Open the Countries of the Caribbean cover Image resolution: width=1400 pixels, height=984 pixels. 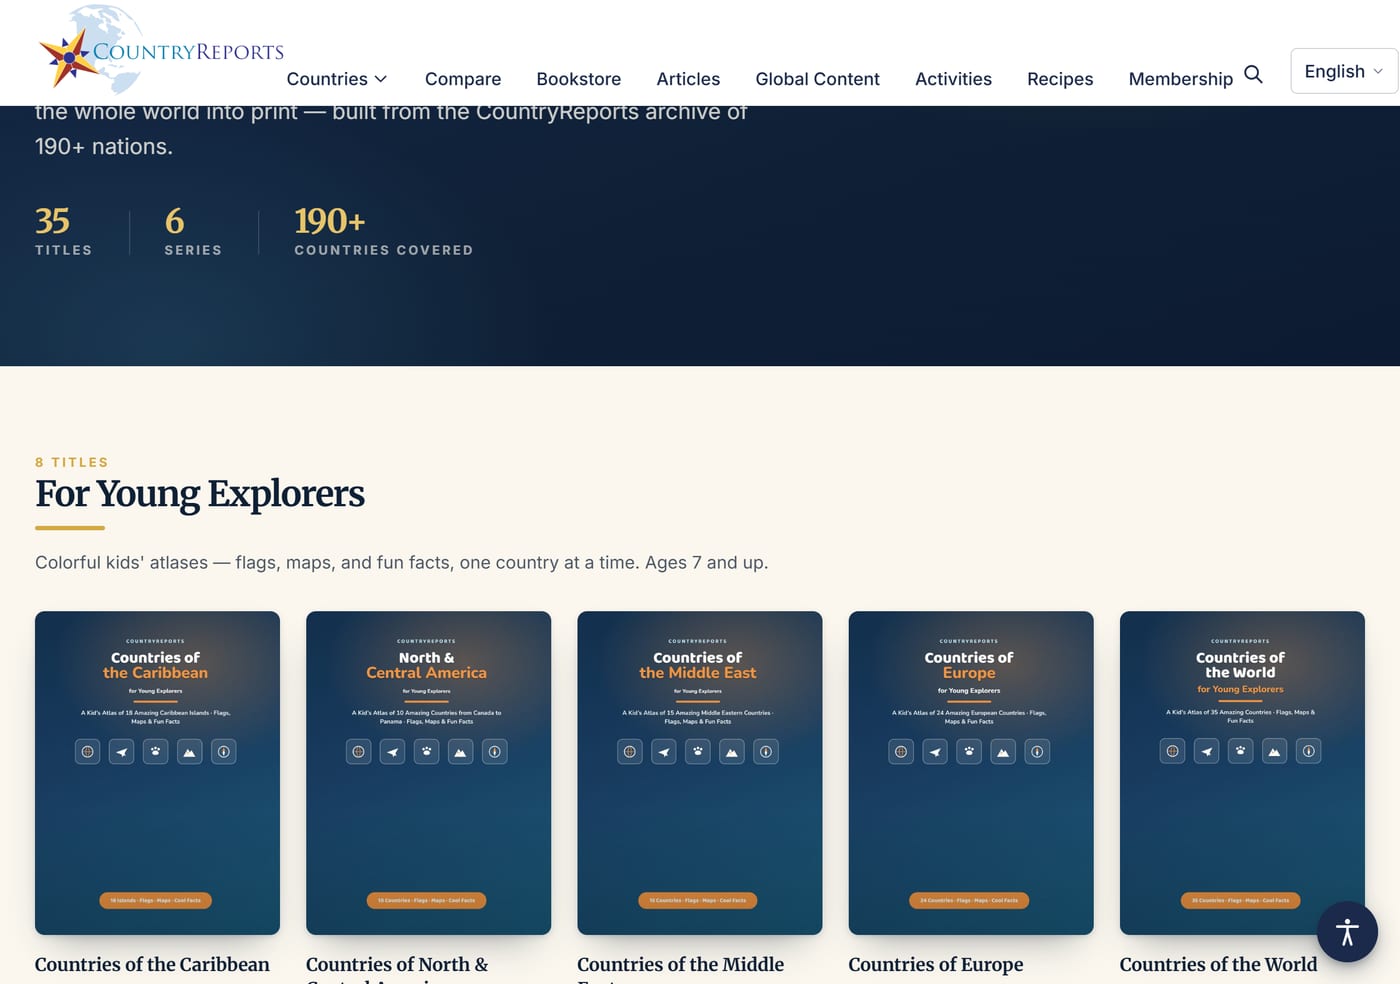(x=157, y=773)
